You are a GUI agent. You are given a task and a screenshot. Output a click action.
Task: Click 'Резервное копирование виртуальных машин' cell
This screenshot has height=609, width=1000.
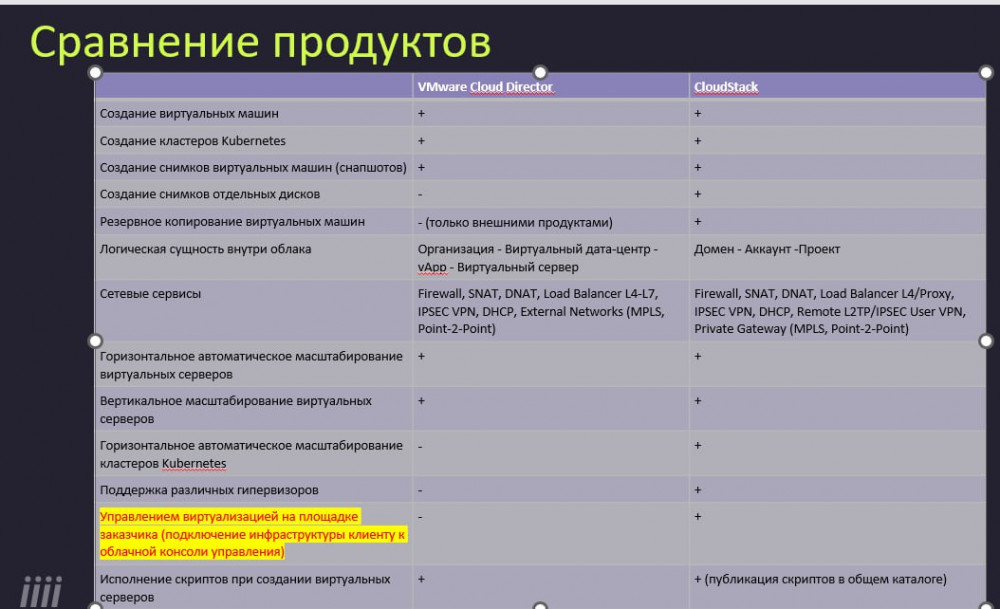pyautogui.click(x=253, y=222)
